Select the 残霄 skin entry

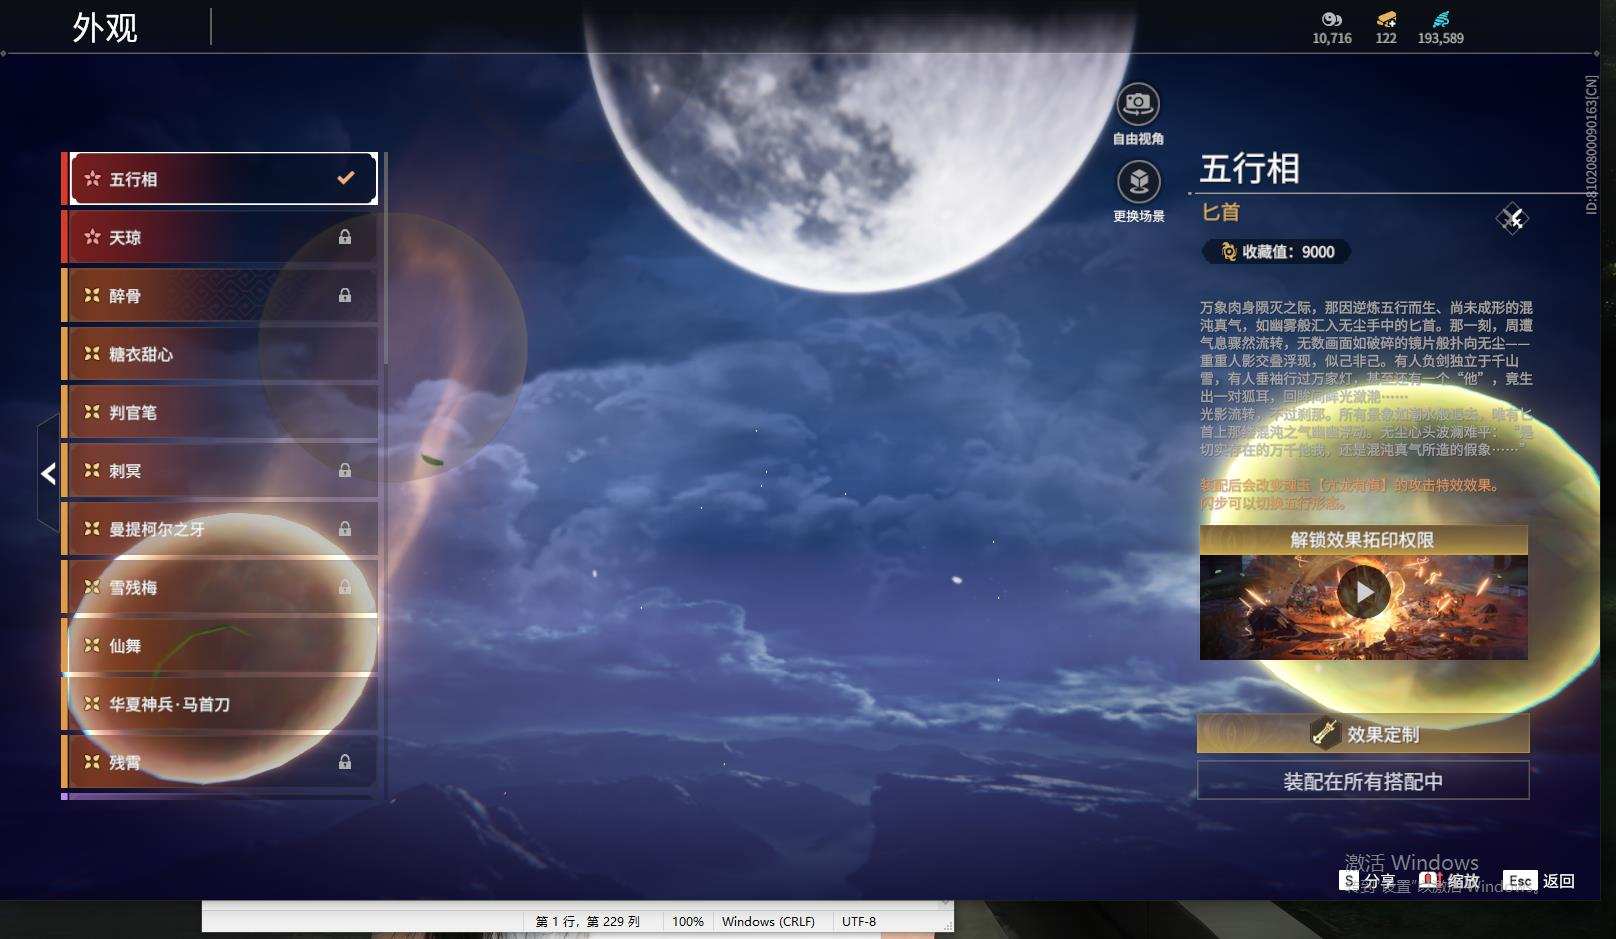pos(223,762)
